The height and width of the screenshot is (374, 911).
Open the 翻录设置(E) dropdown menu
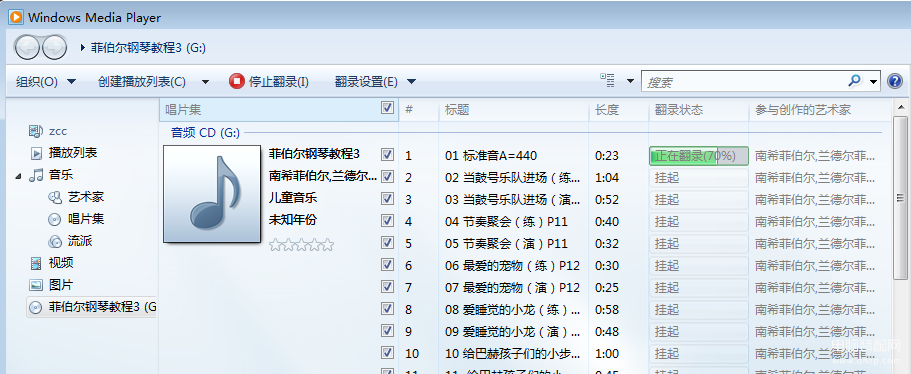pos(375,82)
